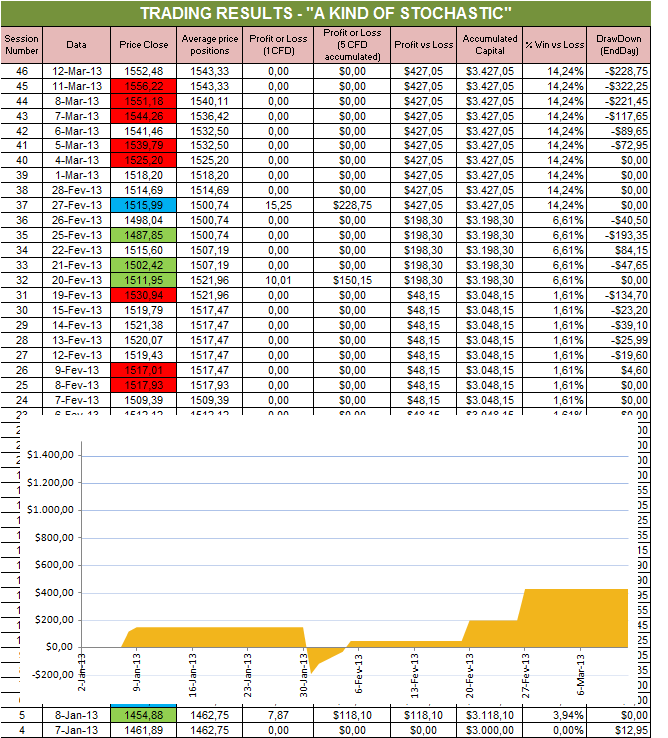This screenshot has width=668, height=738.
Task: Select the 'Profit vs Loss' column header
Action: [x=423, y=45]
